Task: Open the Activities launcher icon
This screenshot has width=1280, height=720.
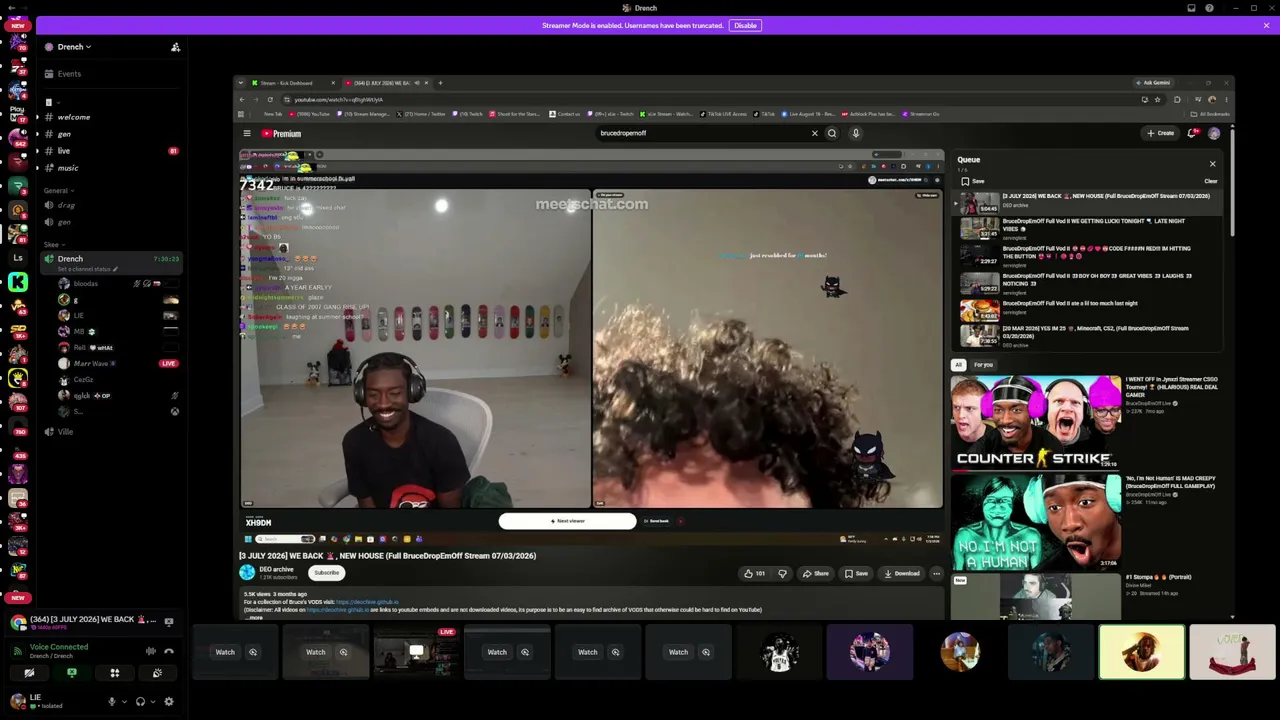Action: click(x=114, y=673)
